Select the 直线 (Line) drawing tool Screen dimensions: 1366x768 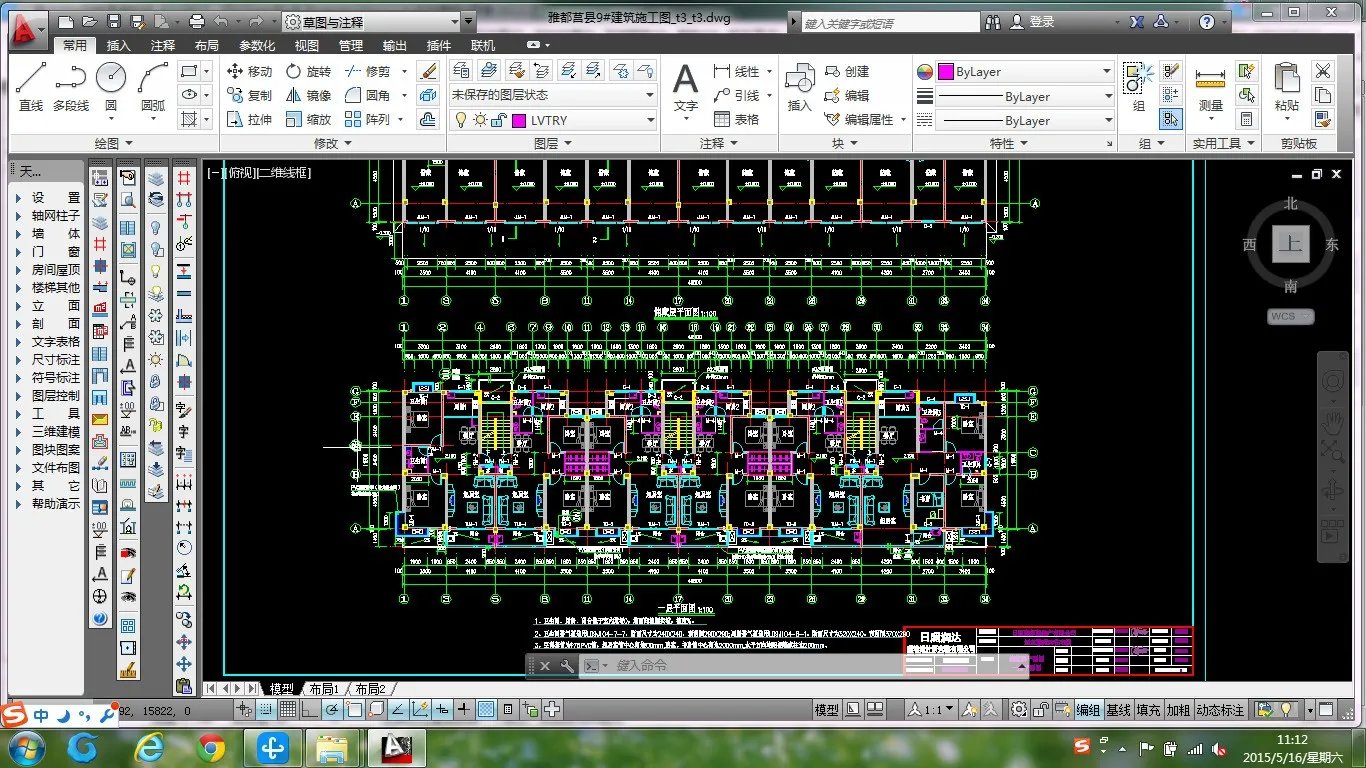31,85
